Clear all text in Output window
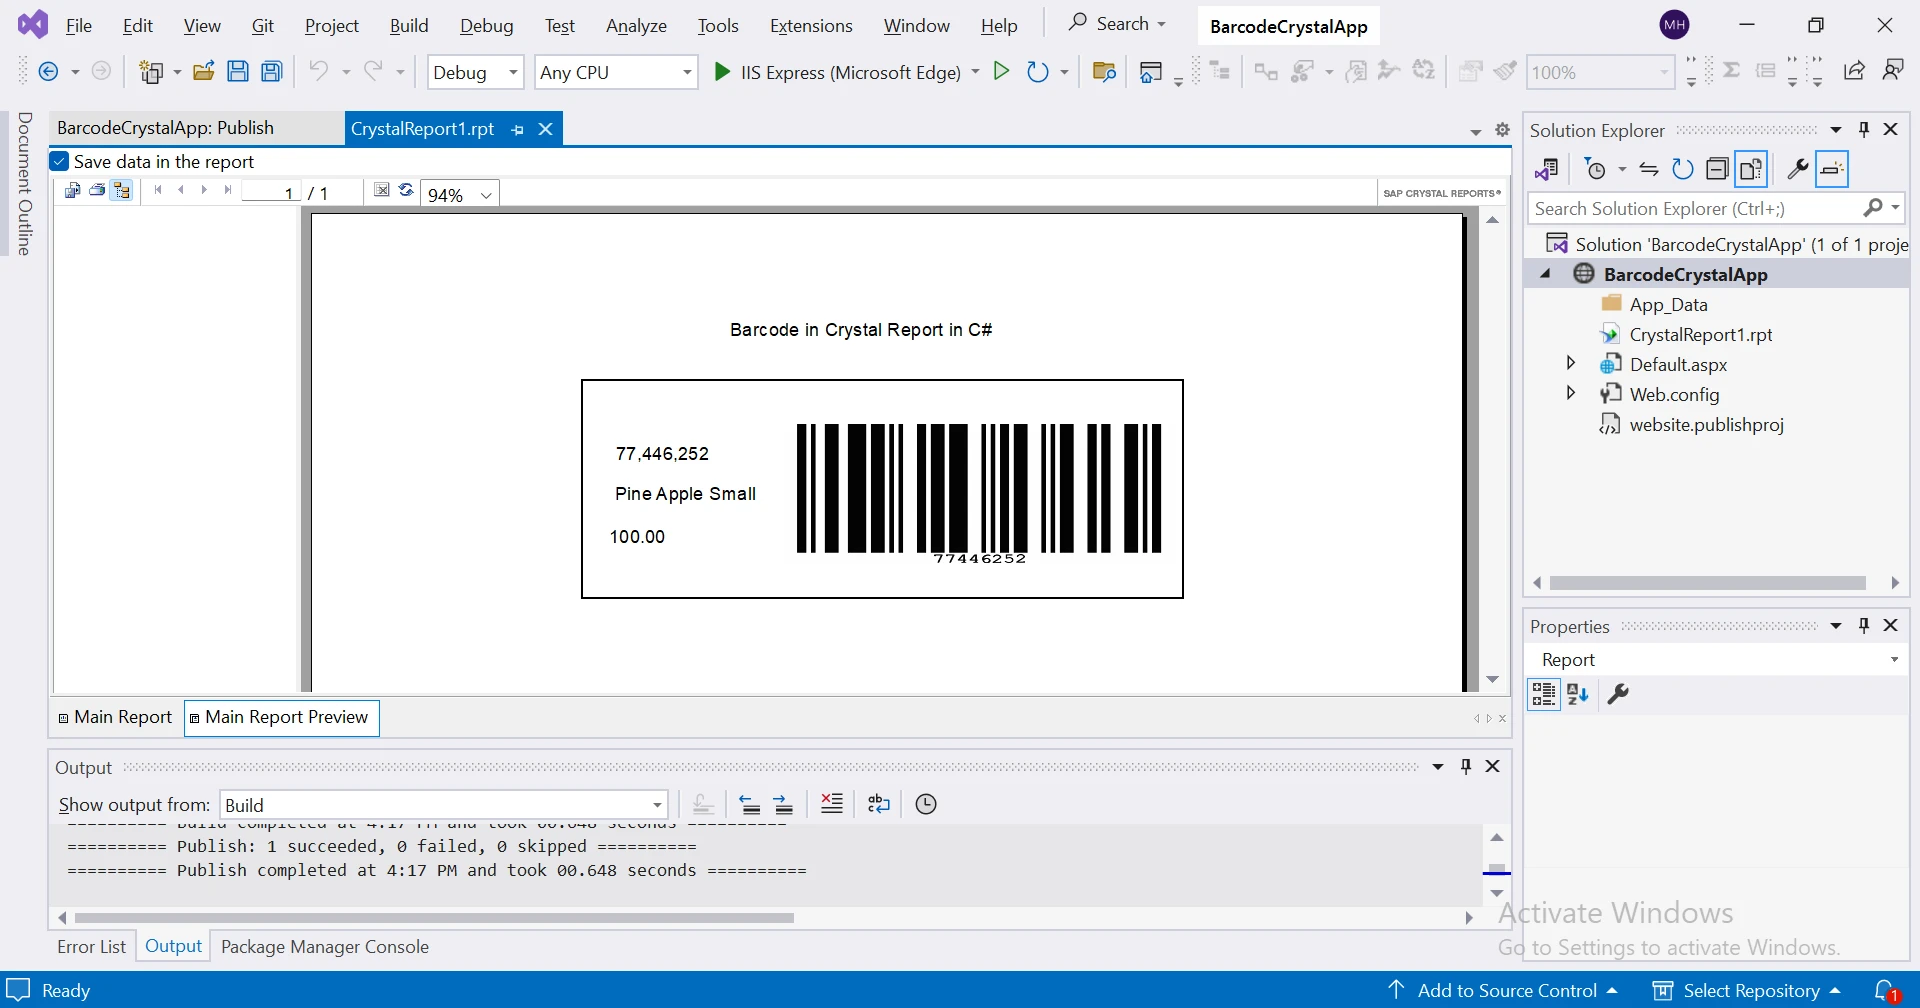This screenshot has height=1008, width=1920. [x=831, y=804]
